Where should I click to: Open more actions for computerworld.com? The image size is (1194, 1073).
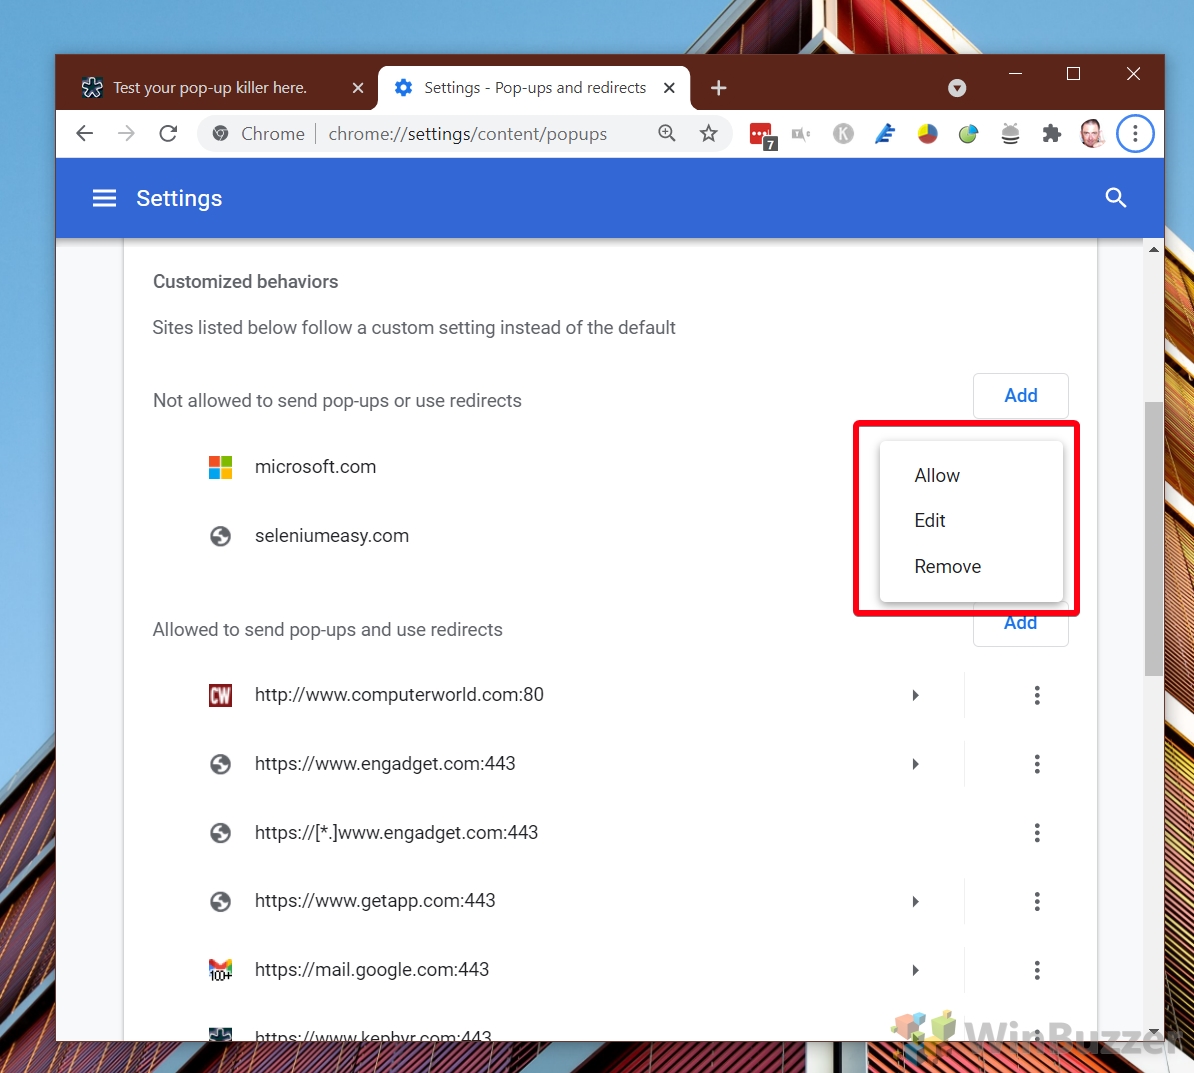(x=1037, y=695)
